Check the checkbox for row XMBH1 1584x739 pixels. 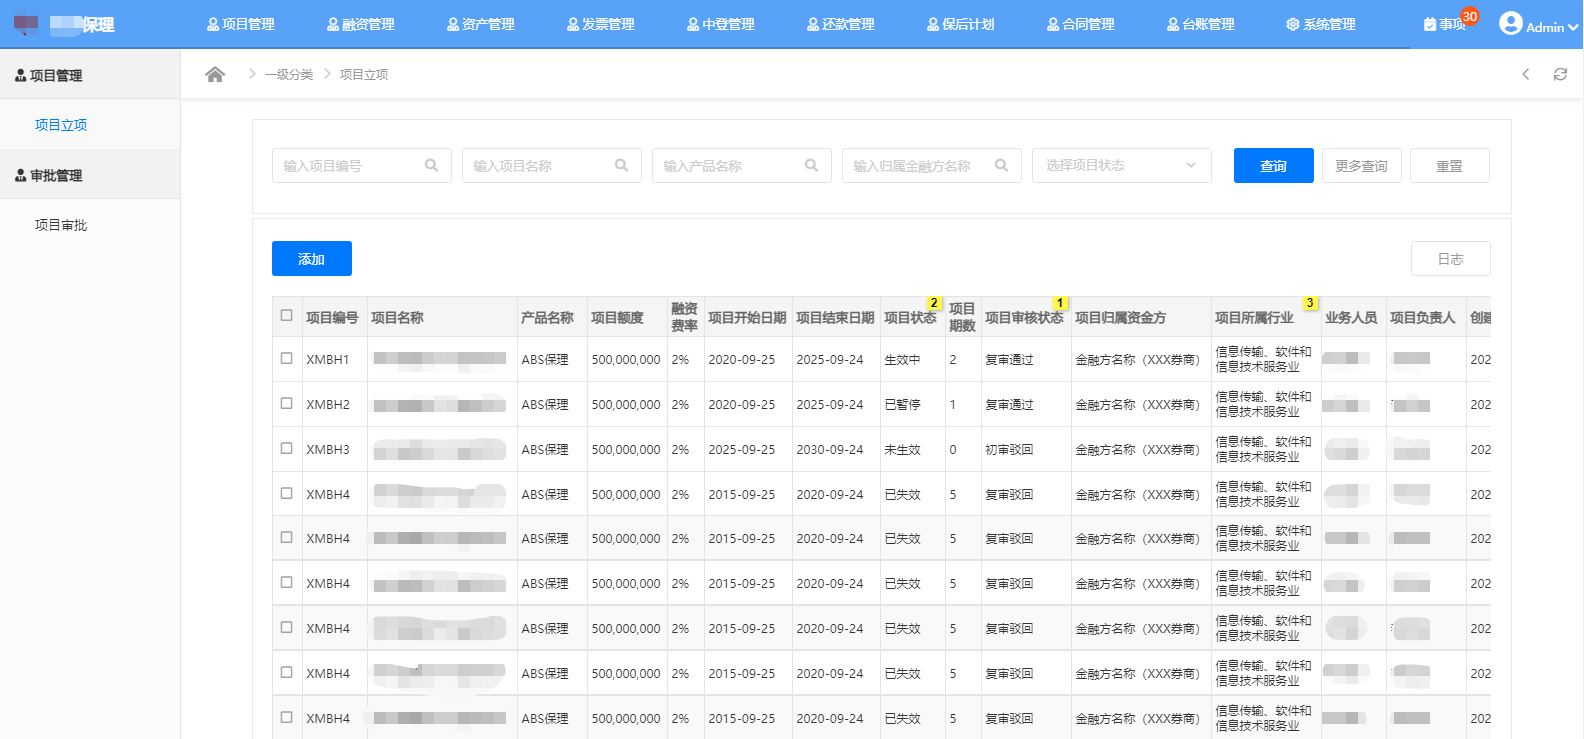pos(287,358)
